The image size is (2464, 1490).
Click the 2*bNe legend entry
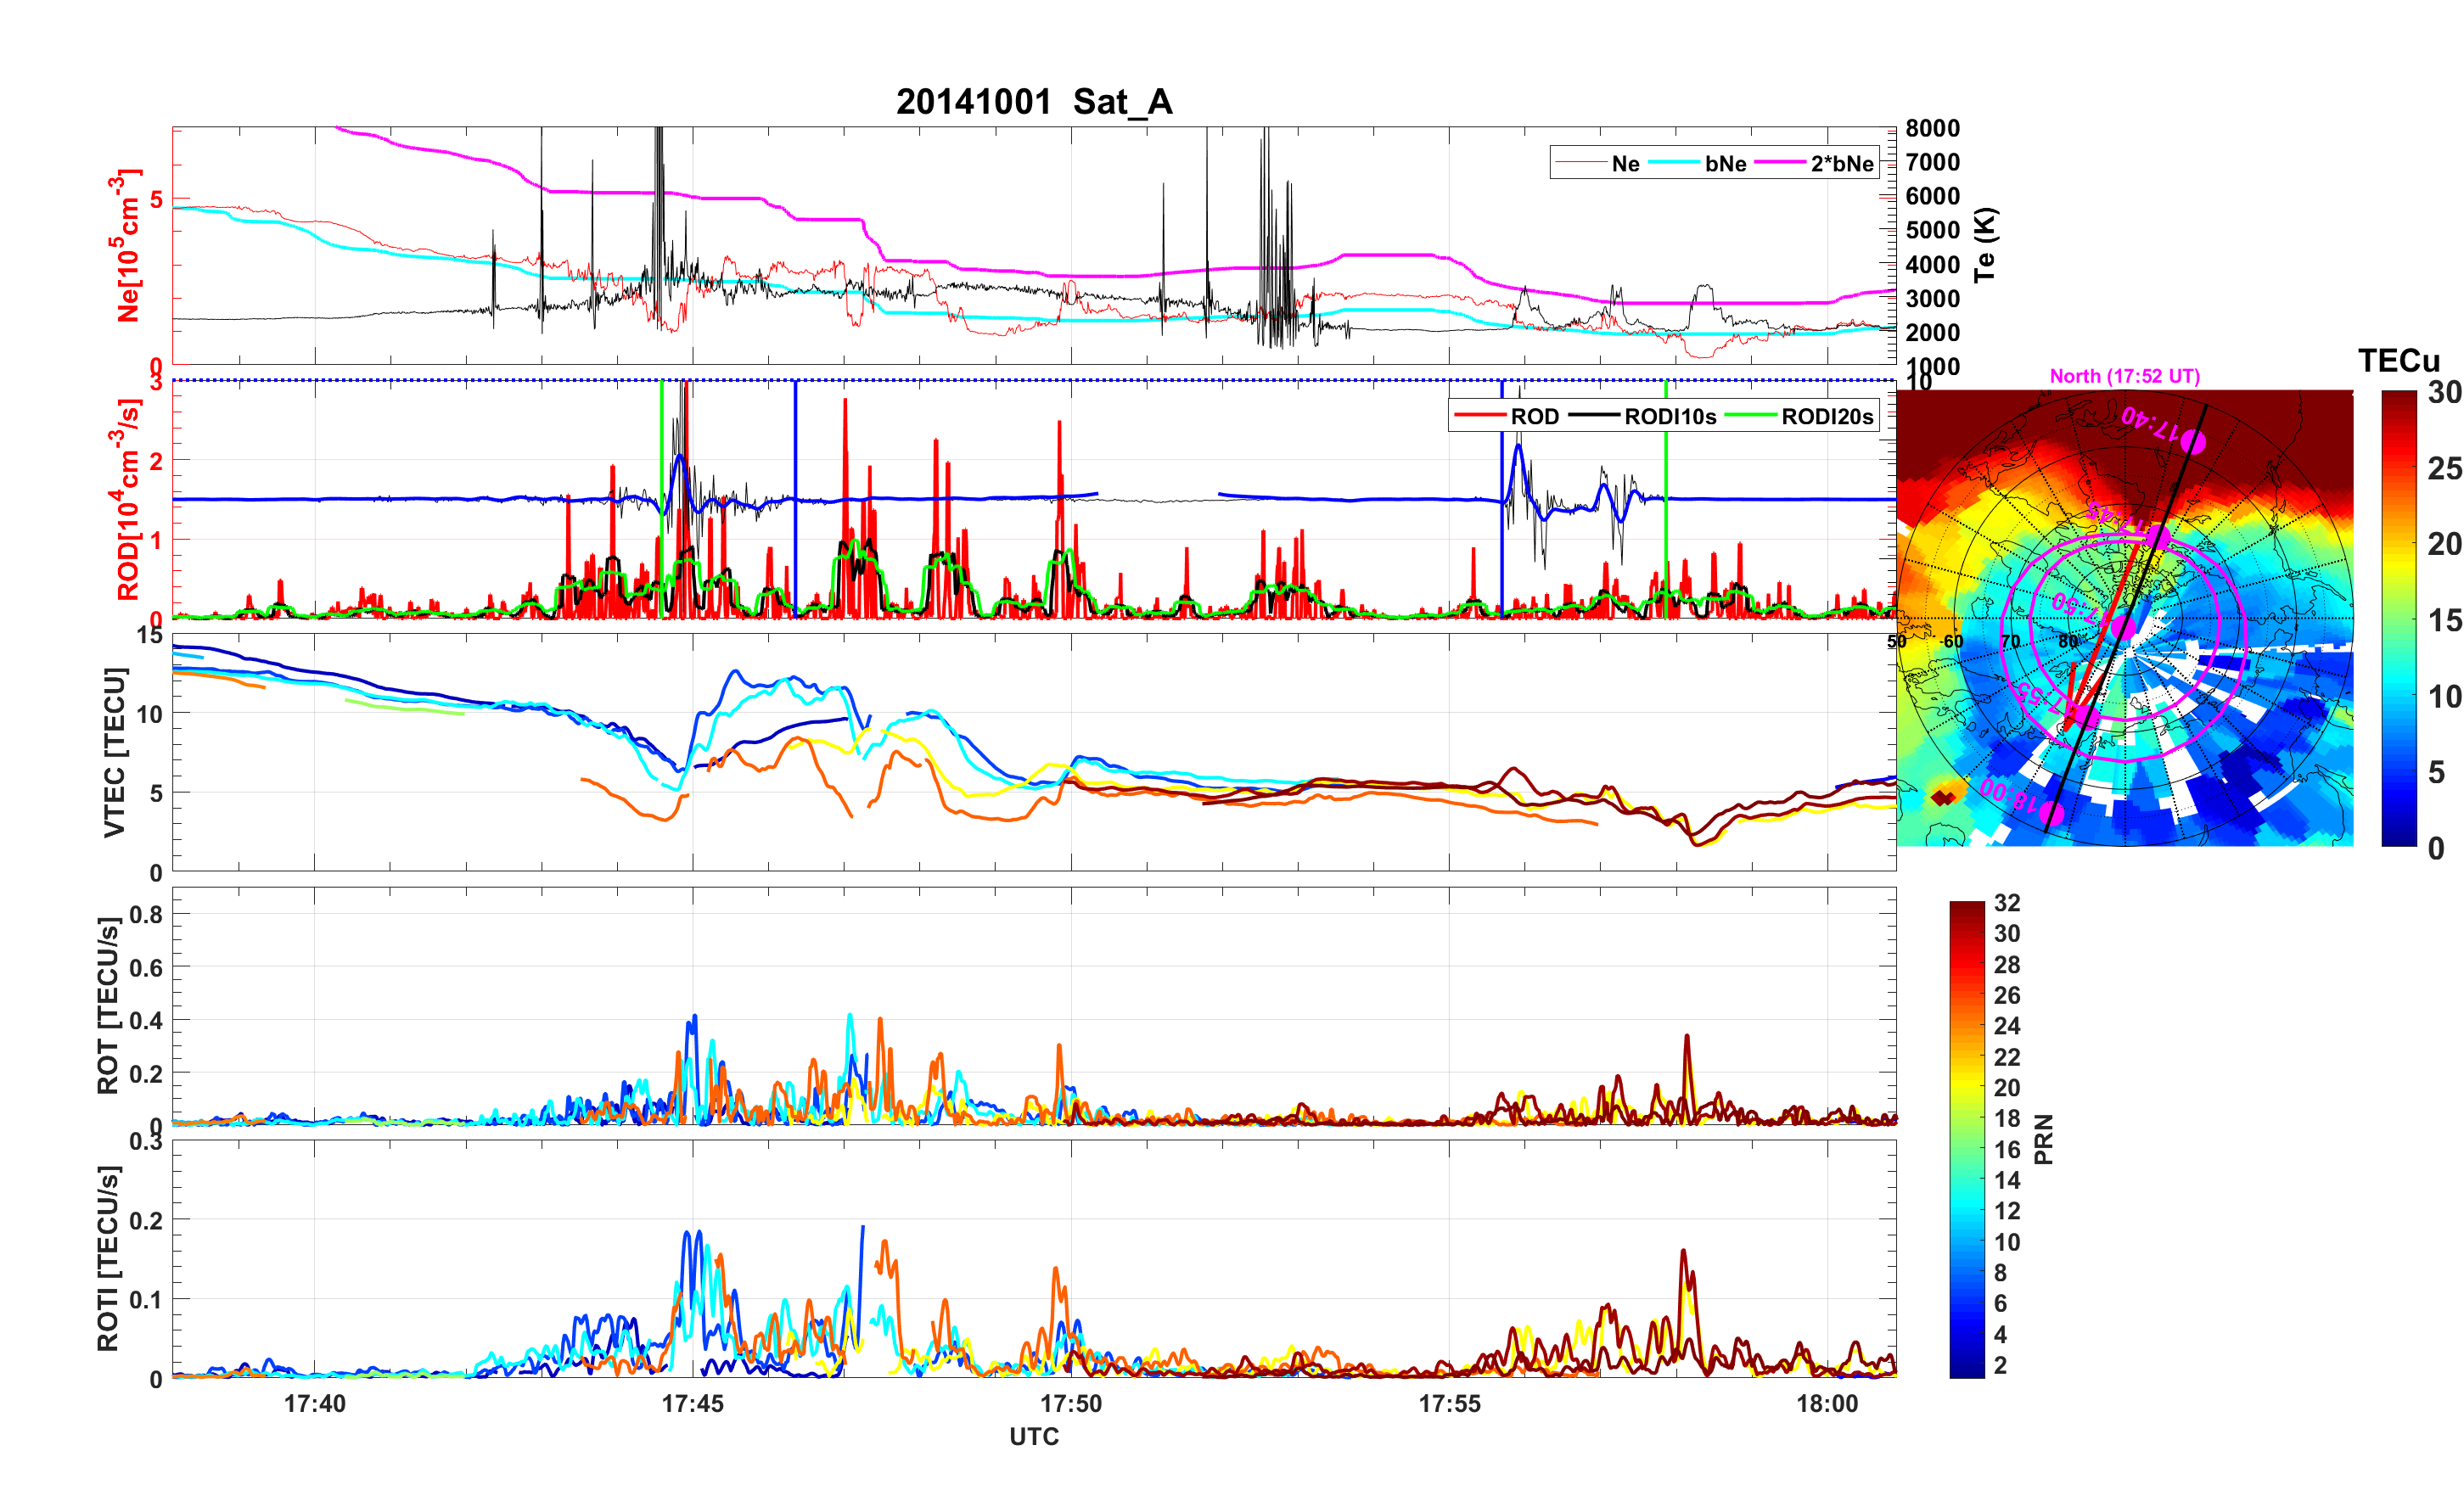point(1841,164)
